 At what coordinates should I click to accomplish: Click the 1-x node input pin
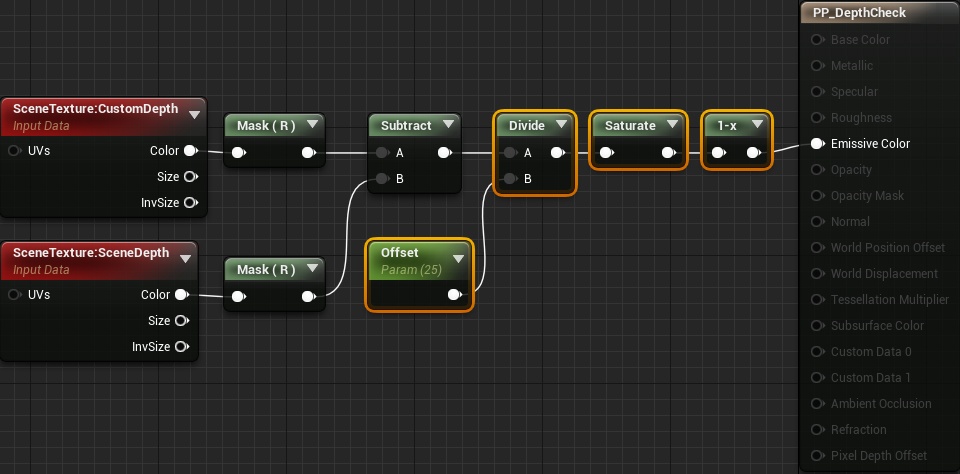719,152
